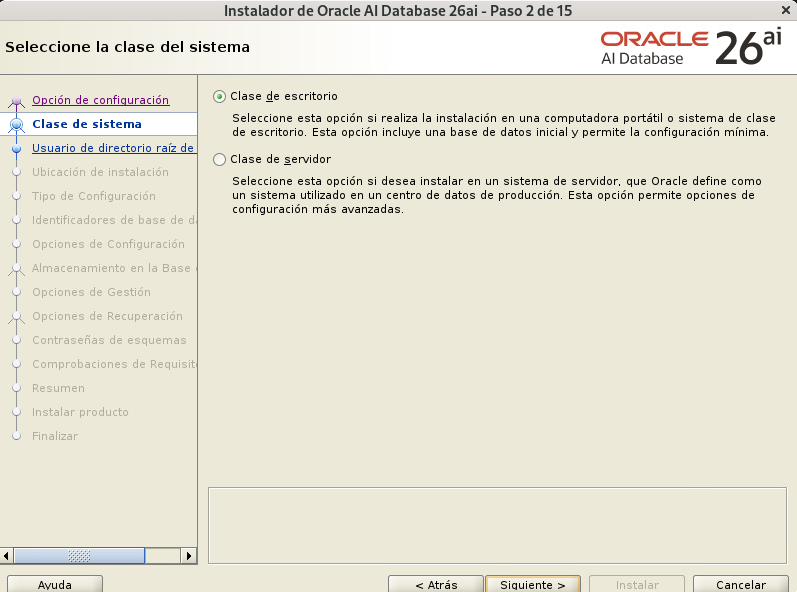The width and height of the screenshot is (797, 592).
Task: Click the empty message area at the bottom
Action: 497,525
